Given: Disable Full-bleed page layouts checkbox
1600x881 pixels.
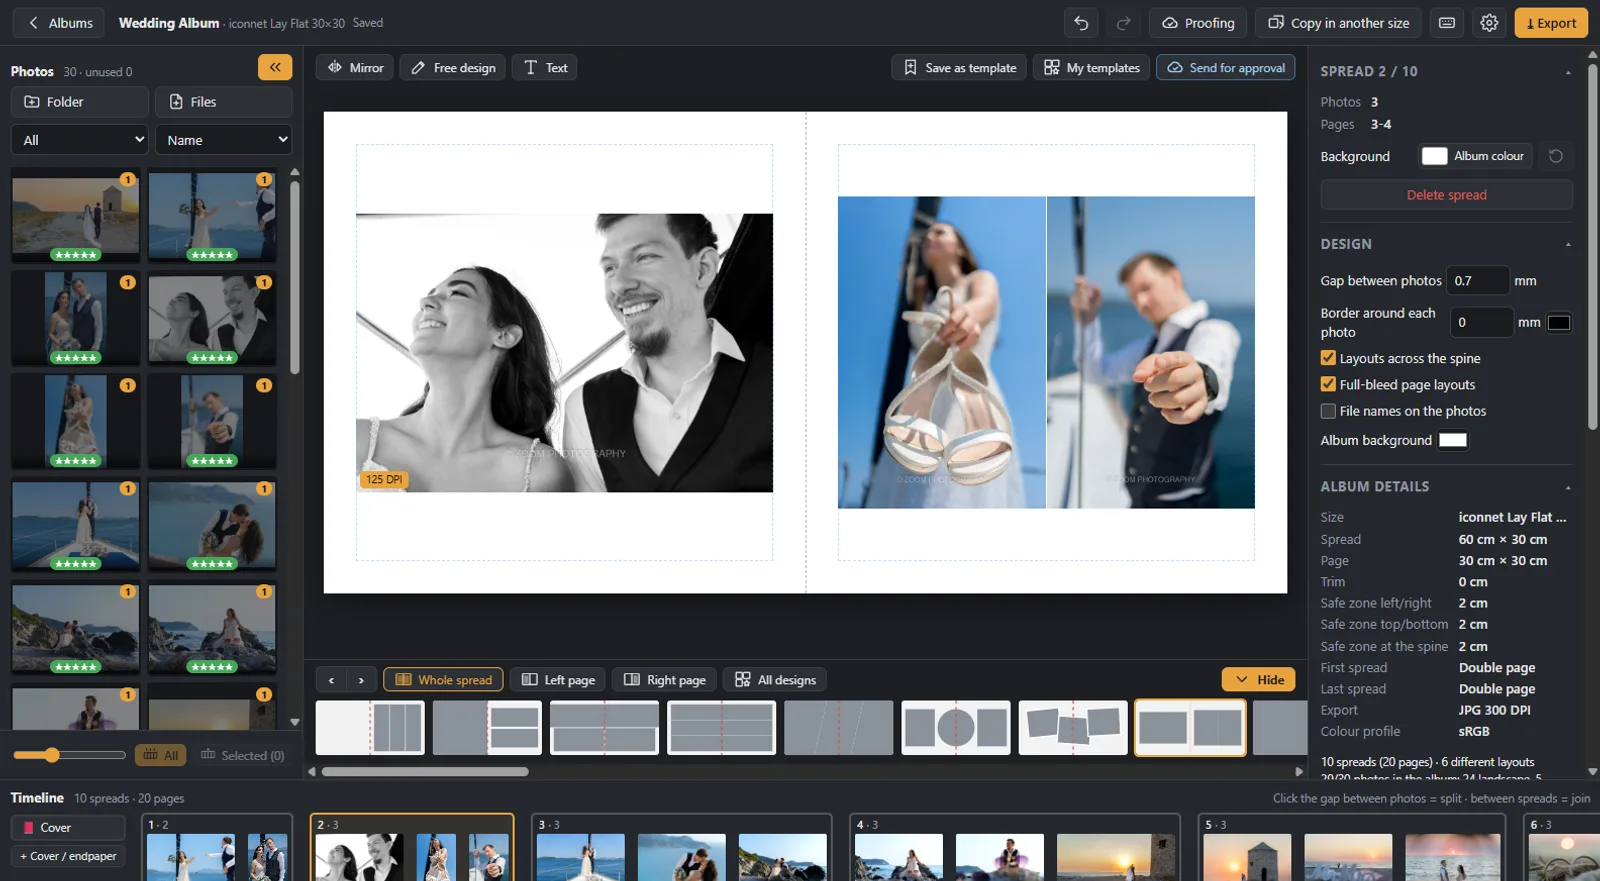Looking at the screenshot, I should tap(1328, 384).
